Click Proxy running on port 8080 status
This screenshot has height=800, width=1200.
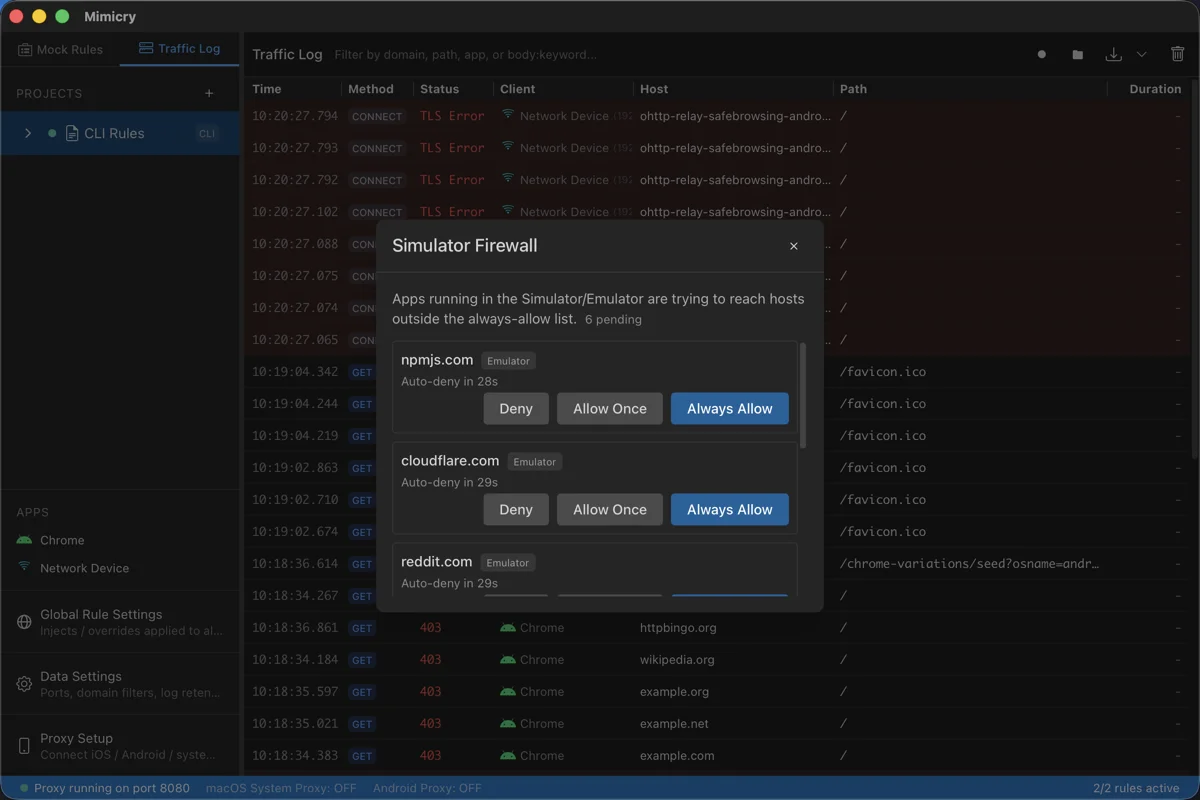pos(105,788)
